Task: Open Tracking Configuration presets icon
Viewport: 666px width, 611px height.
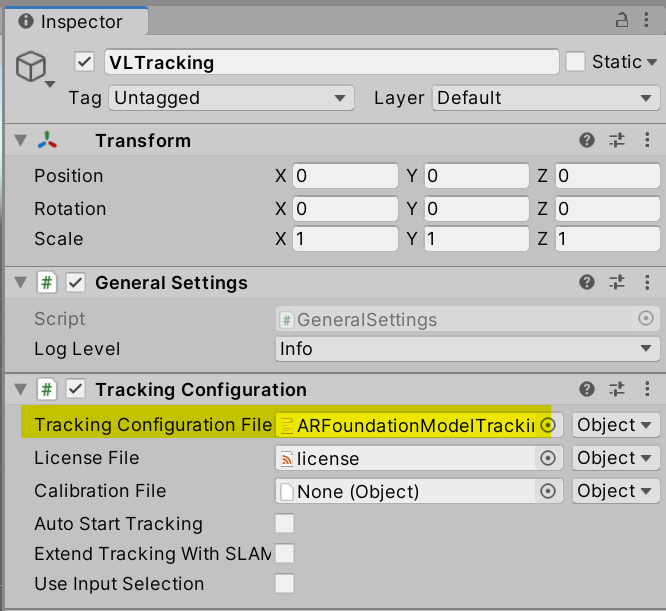Action: 617,389
